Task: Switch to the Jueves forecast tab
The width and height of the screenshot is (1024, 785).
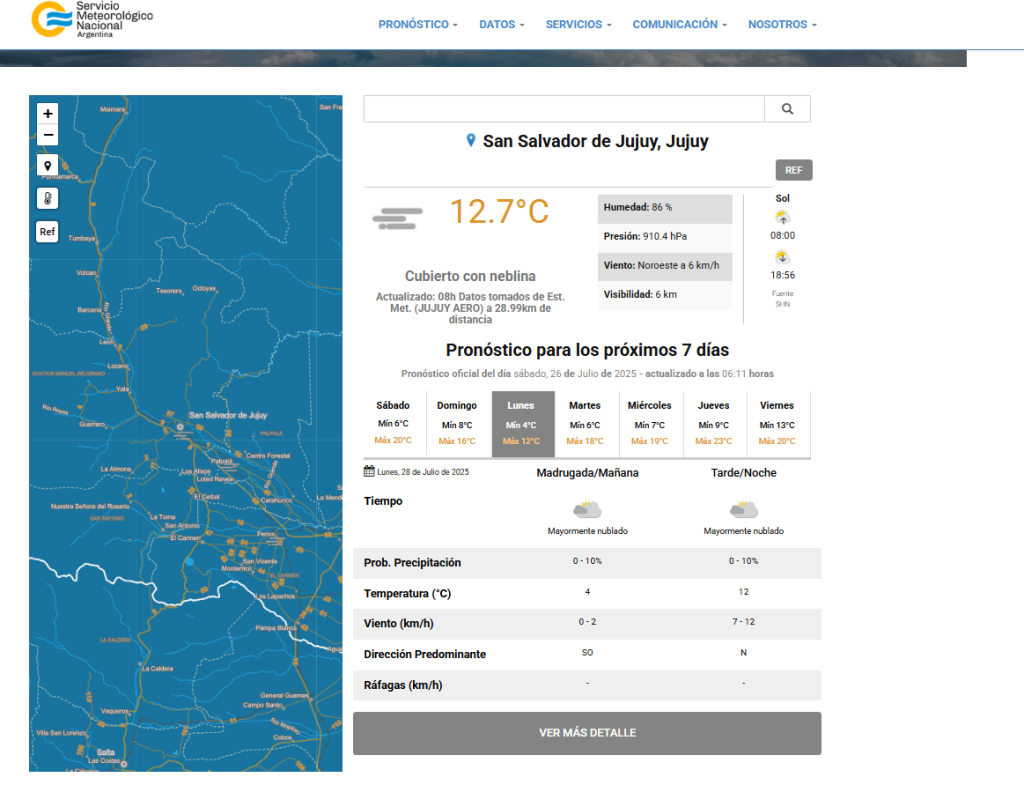Action: coord(713,423)
